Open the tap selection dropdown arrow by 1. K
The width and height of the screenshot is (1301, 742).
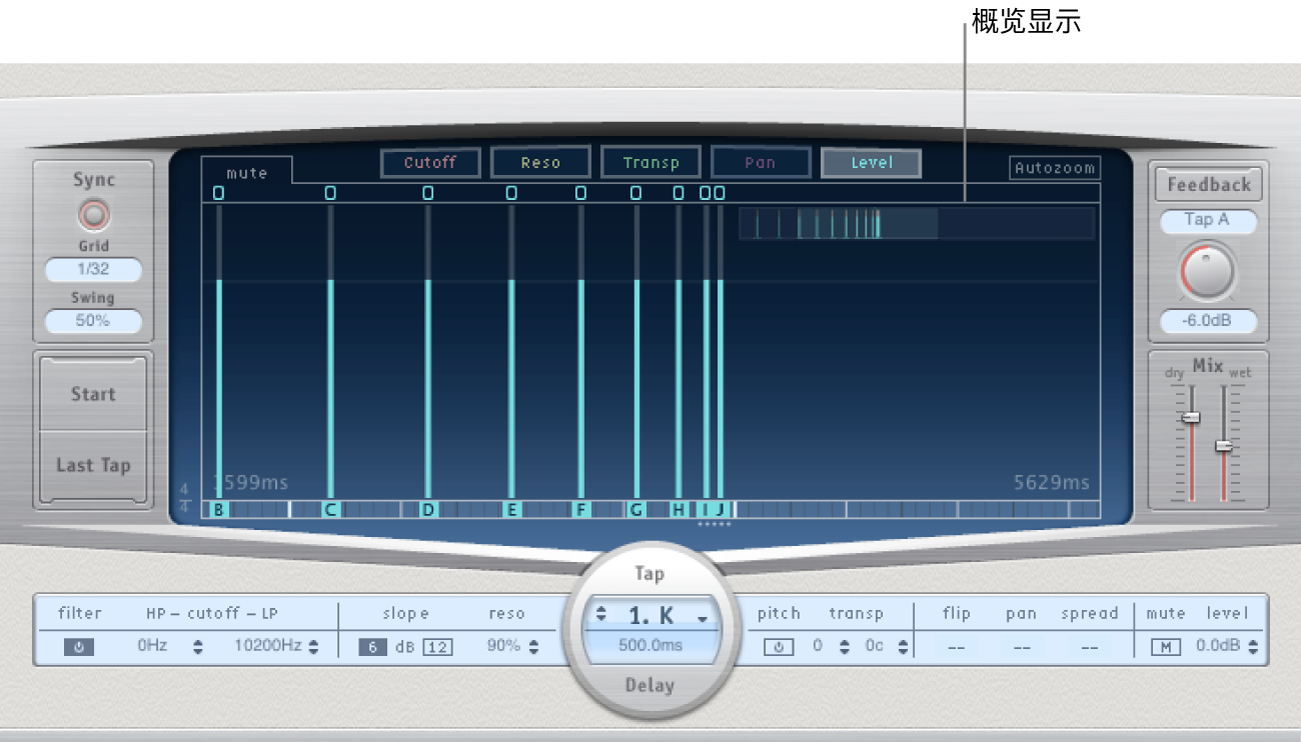pos(703,619)
